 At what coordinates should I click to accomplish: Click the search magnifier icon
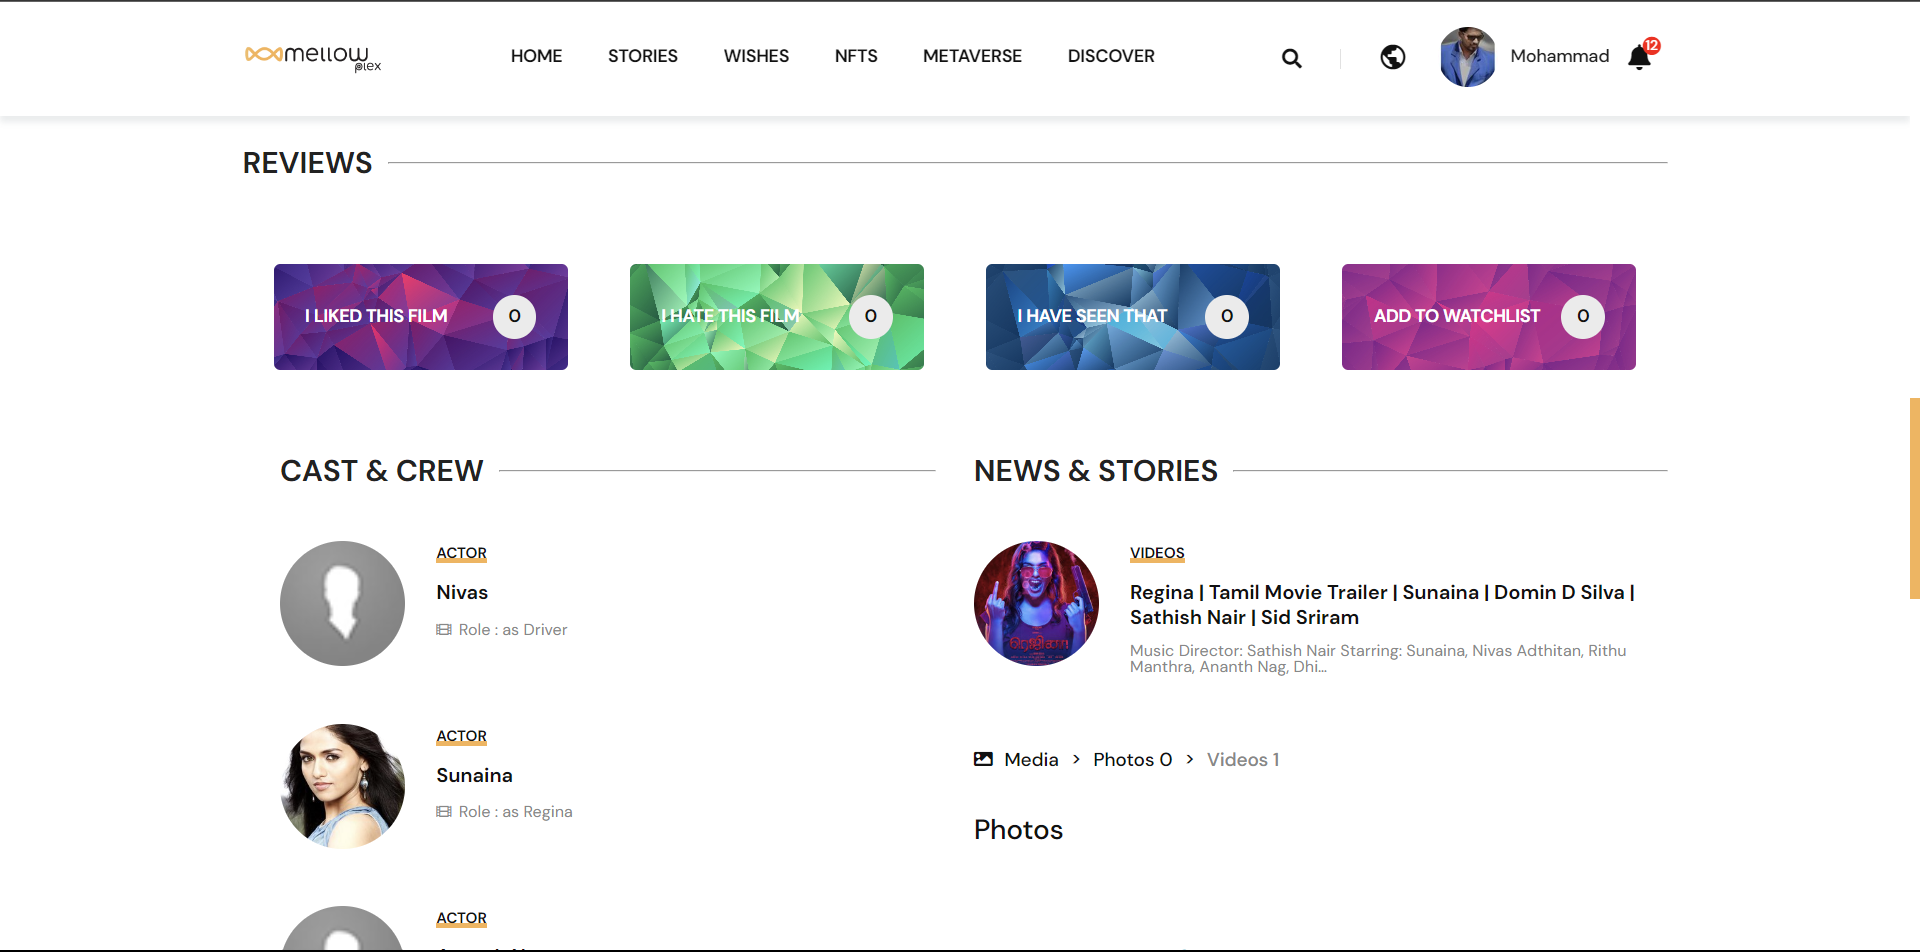click(x=1291, y=58)
